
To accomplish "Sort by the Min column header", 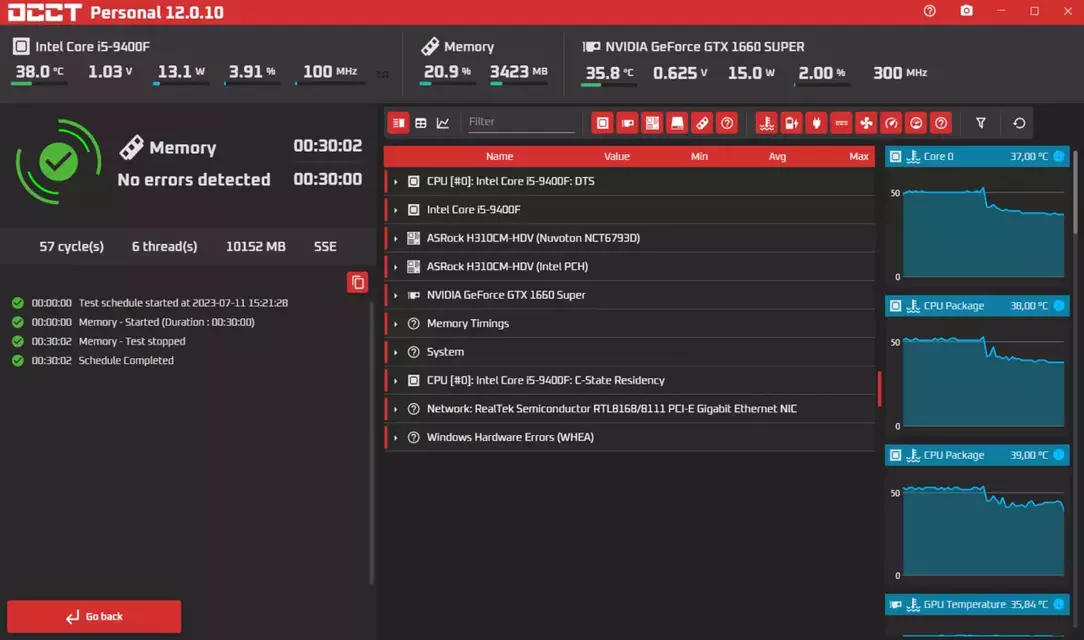I will click(x=699, y=156).
